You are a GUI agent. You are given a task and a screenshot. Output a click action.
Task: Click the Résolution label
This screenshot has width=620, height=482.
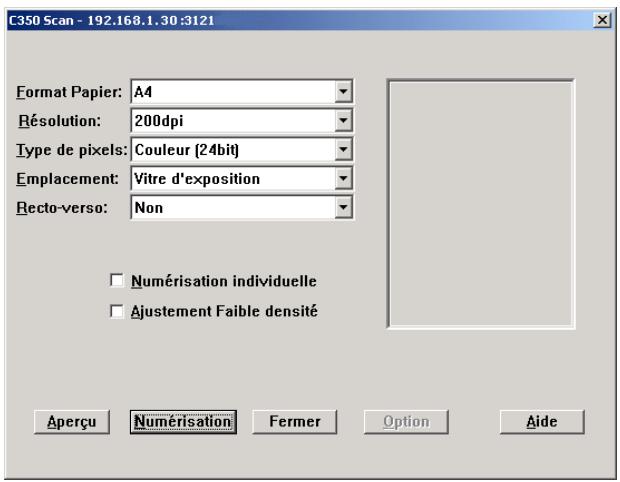(x=60, y=121)
